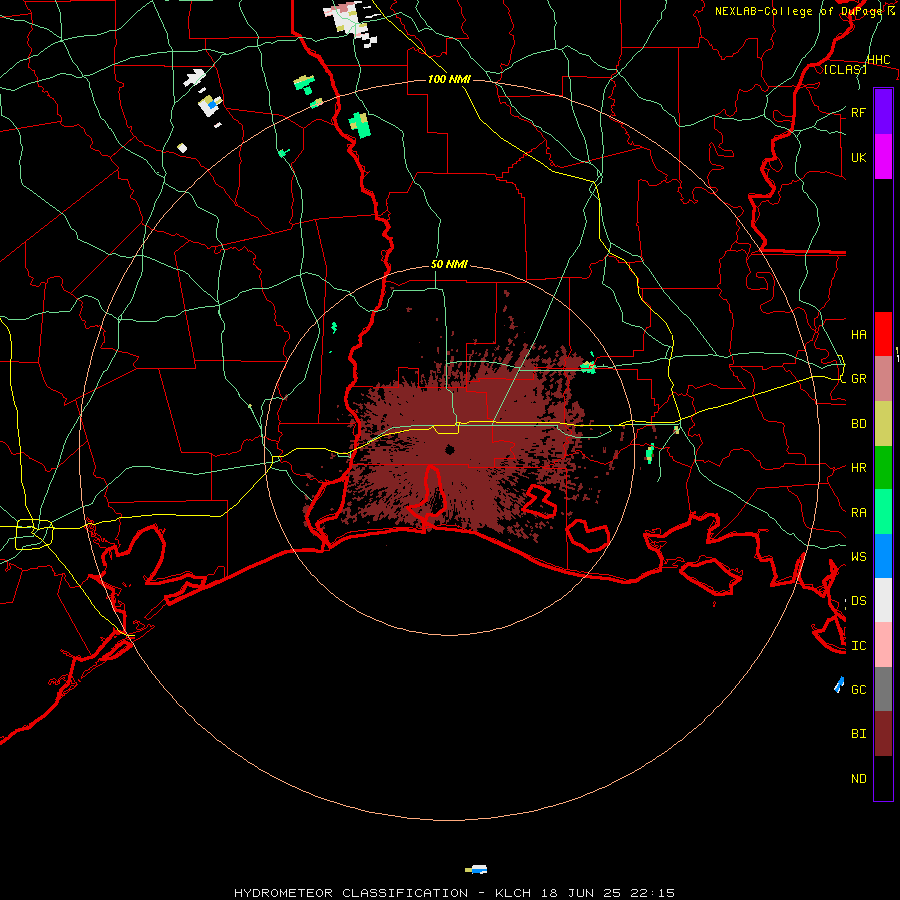Click the 'BI' legend label
Viewport: 900px width, 900px height.
(x=858, y=734)
